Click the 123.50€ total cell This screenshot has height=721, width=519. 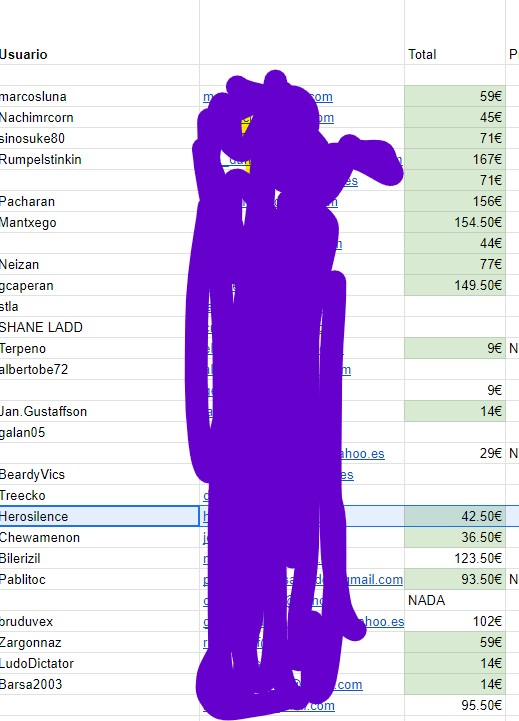455,558
